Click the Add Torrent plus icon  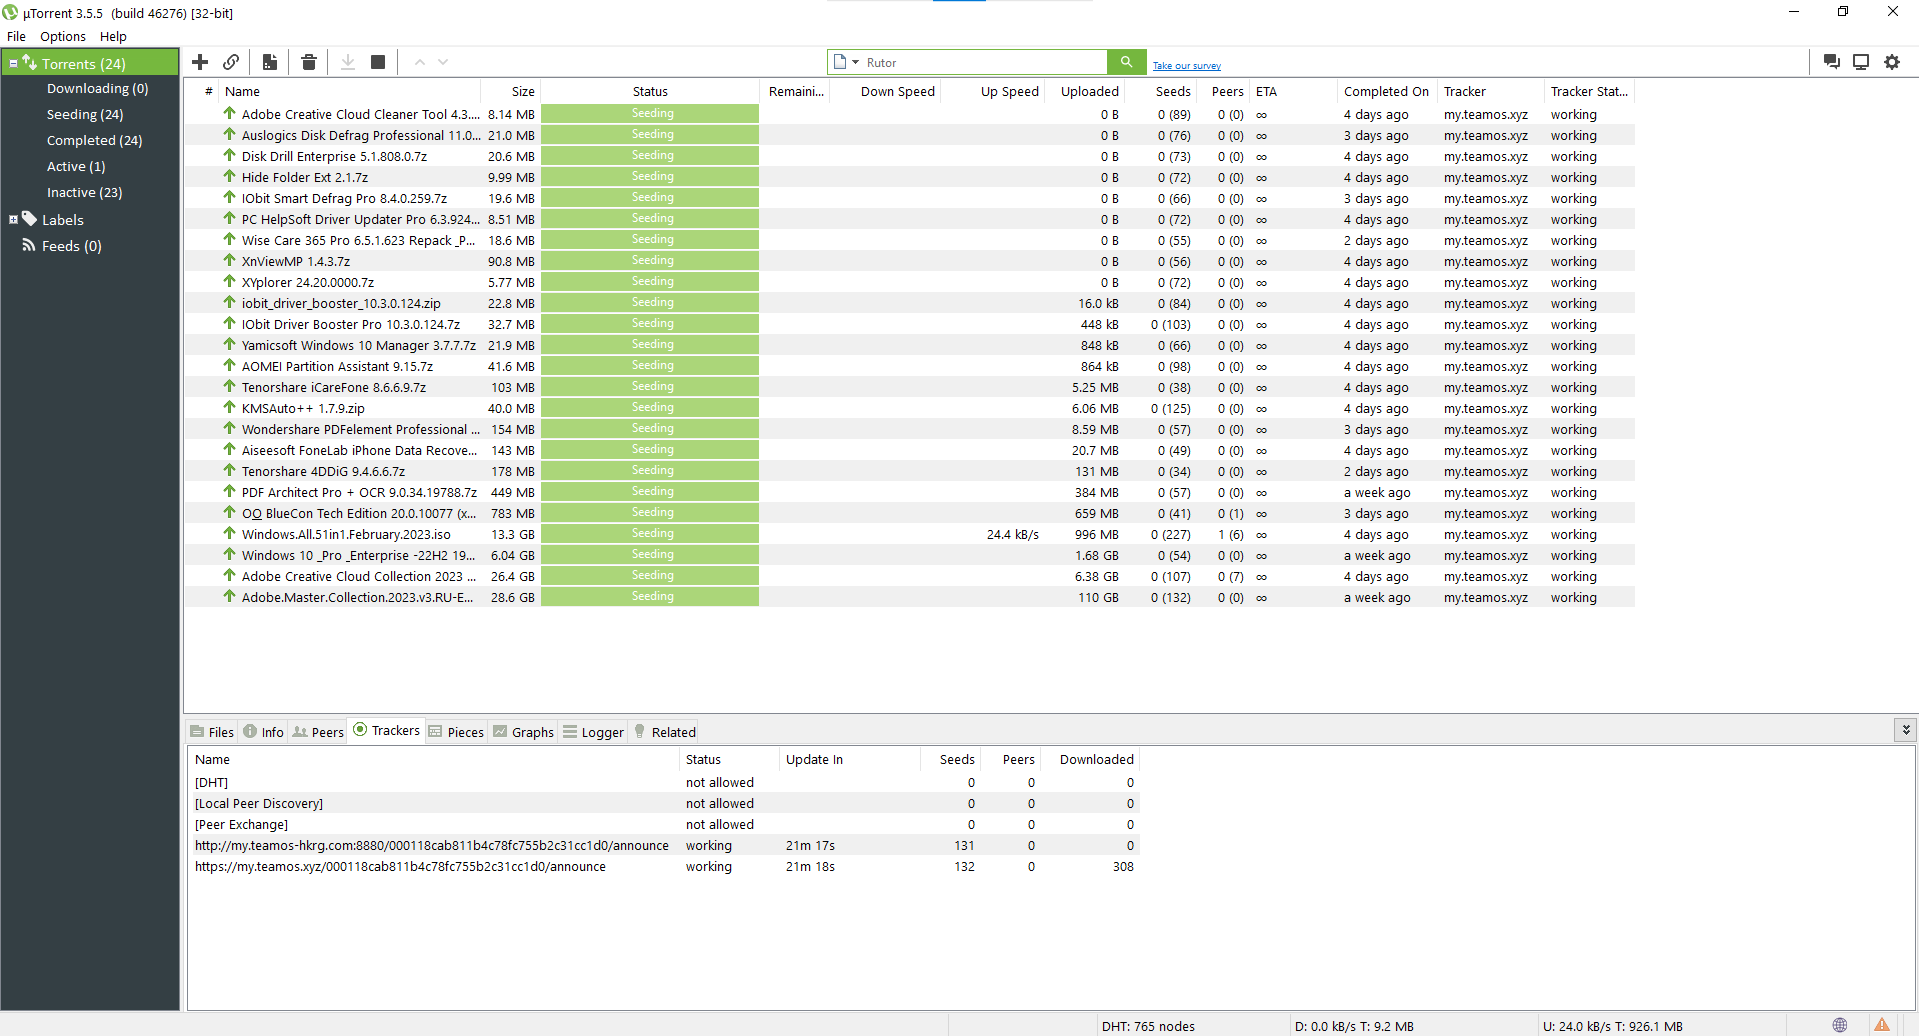point(200,62)
